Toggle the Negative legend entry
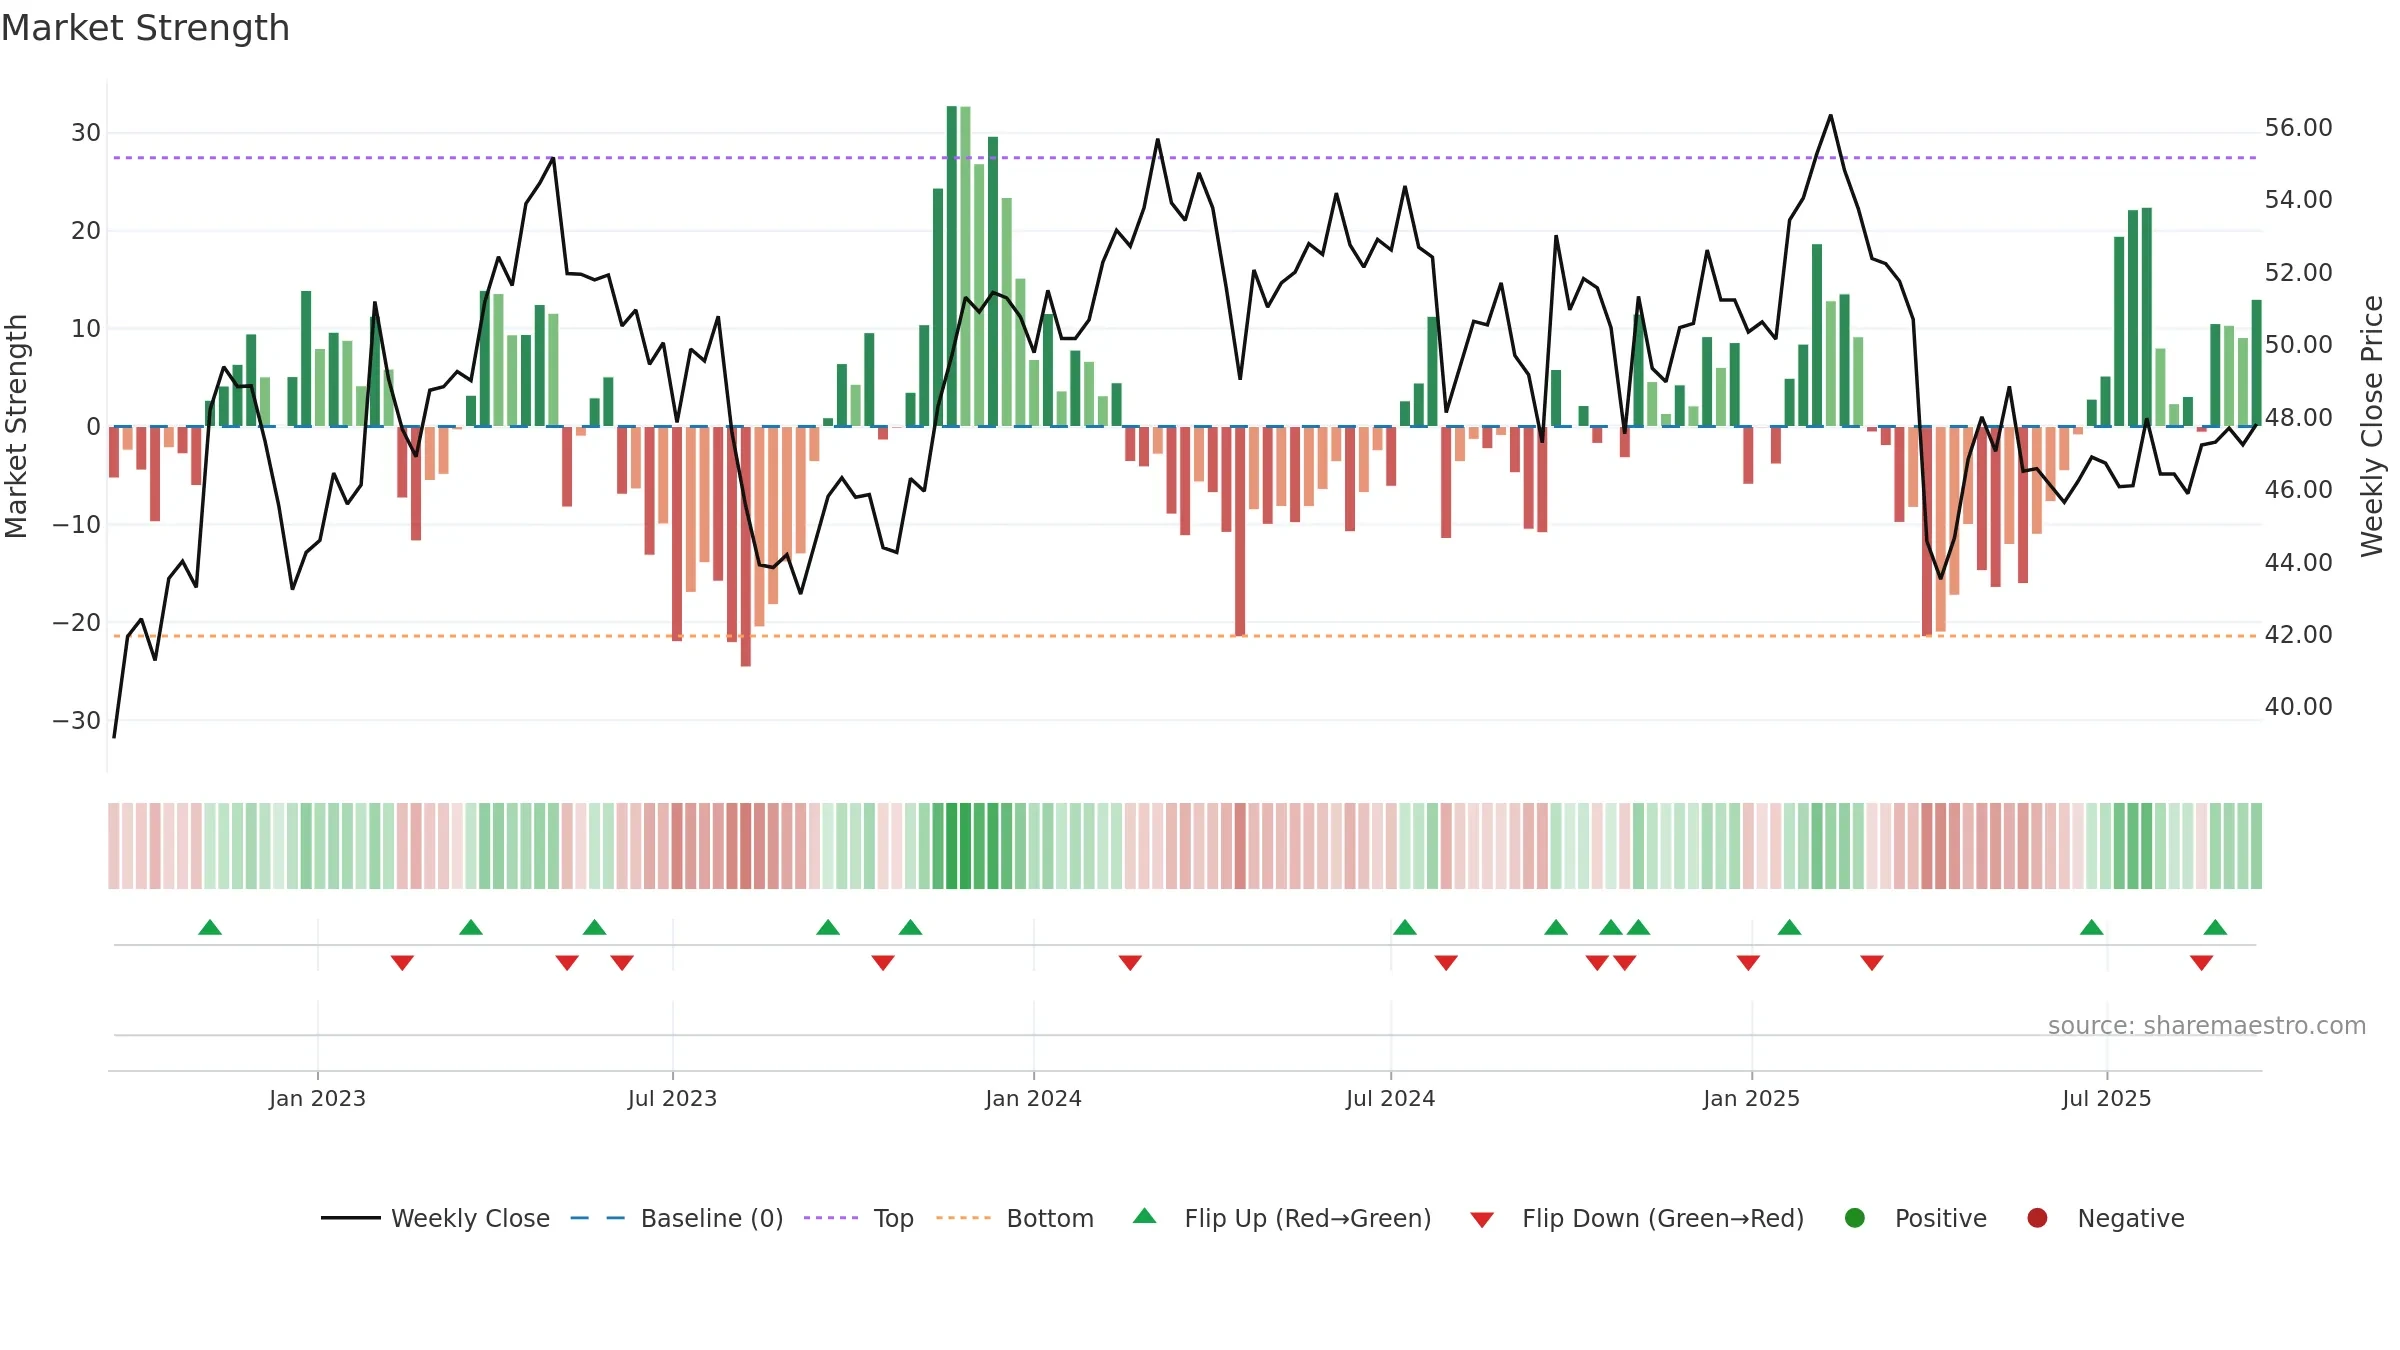 pyautogui.click(x=2105, y=1218)
